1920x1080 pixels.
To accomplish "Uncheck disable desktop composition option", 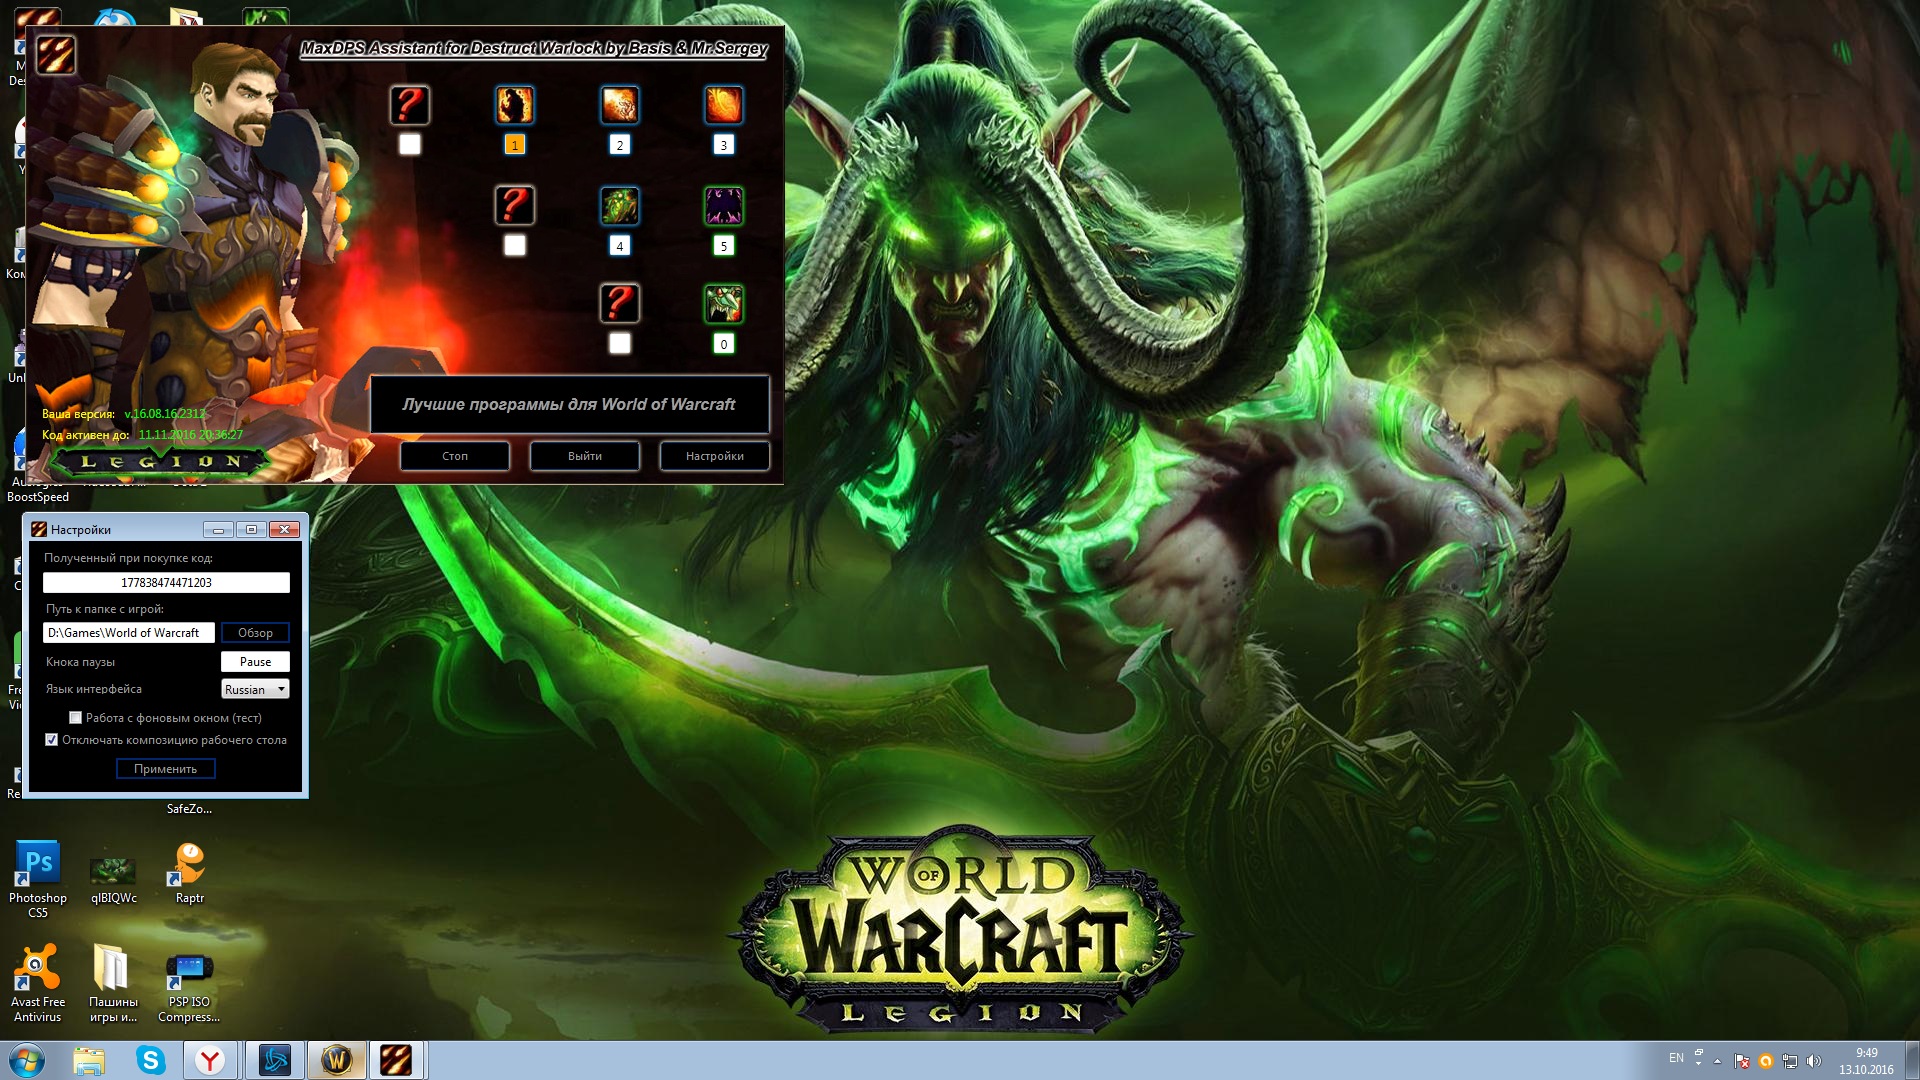I will click(52, 740).
